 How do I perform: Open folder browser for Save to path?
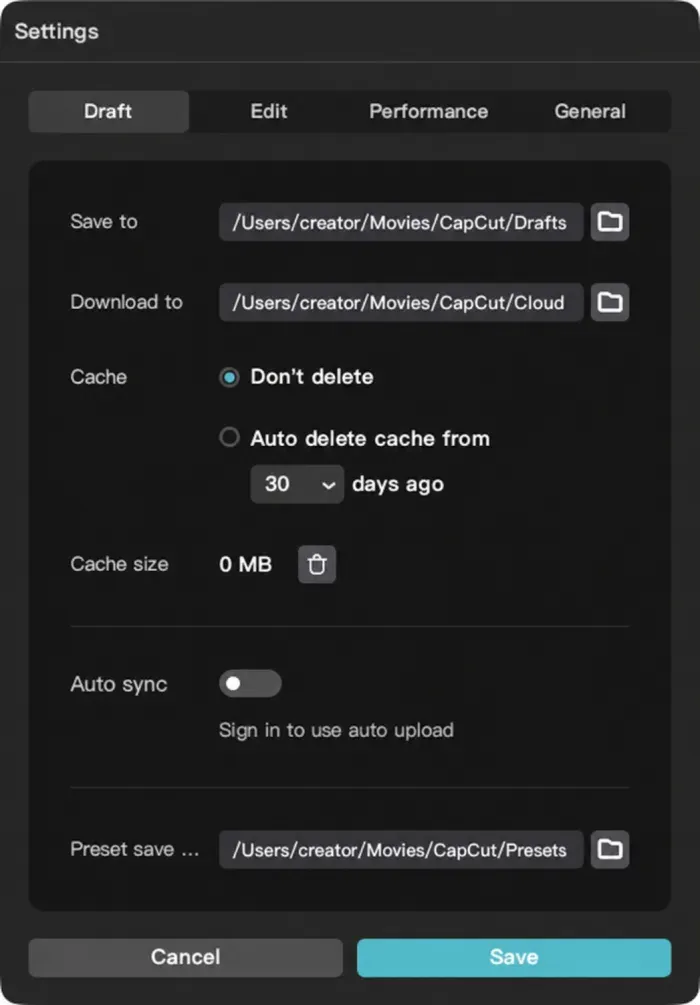(610, 222)
